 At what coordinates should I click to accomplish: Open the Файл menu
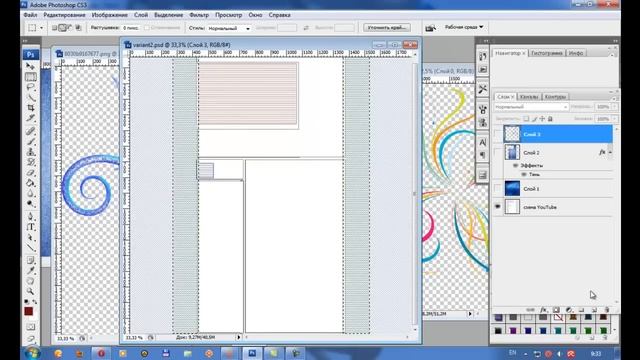click(30, 15)
